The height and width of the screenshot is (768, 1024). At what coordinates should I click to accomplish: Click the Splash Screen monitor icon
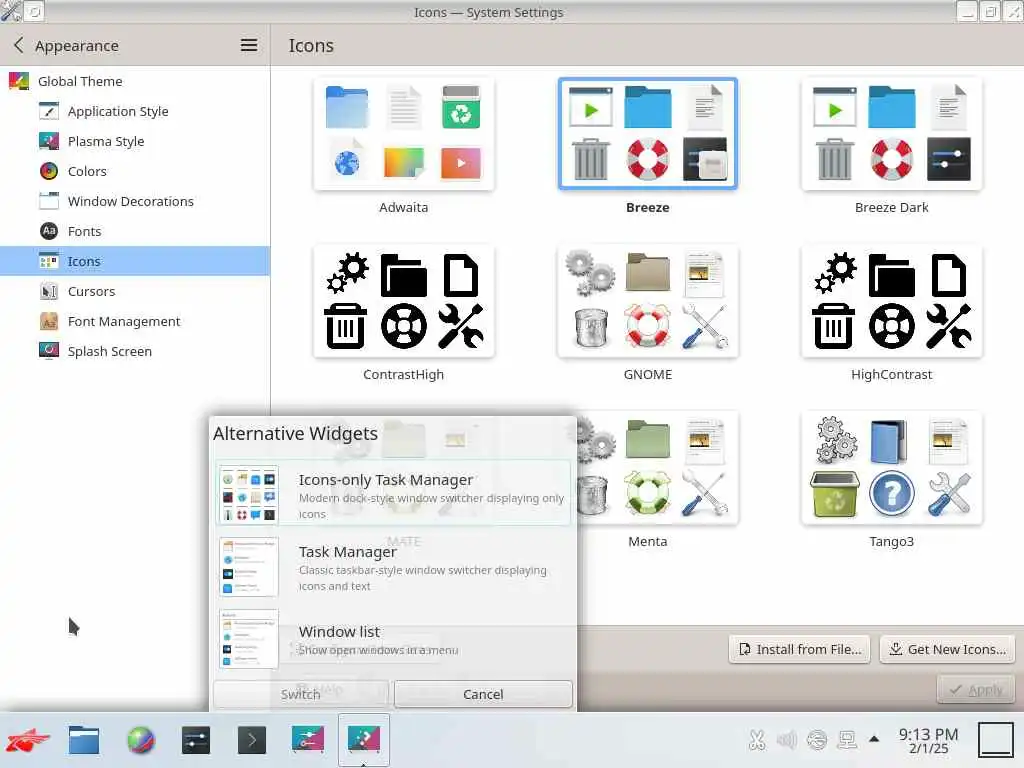pos(49,351)
